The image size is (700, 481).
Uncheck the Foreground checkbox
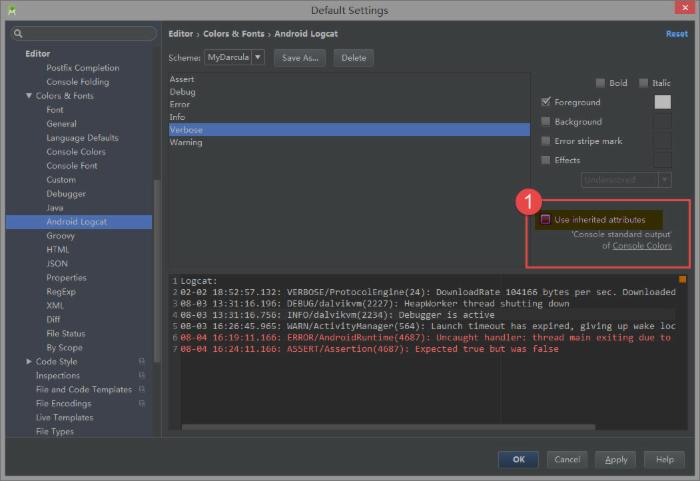coord(546,102)
